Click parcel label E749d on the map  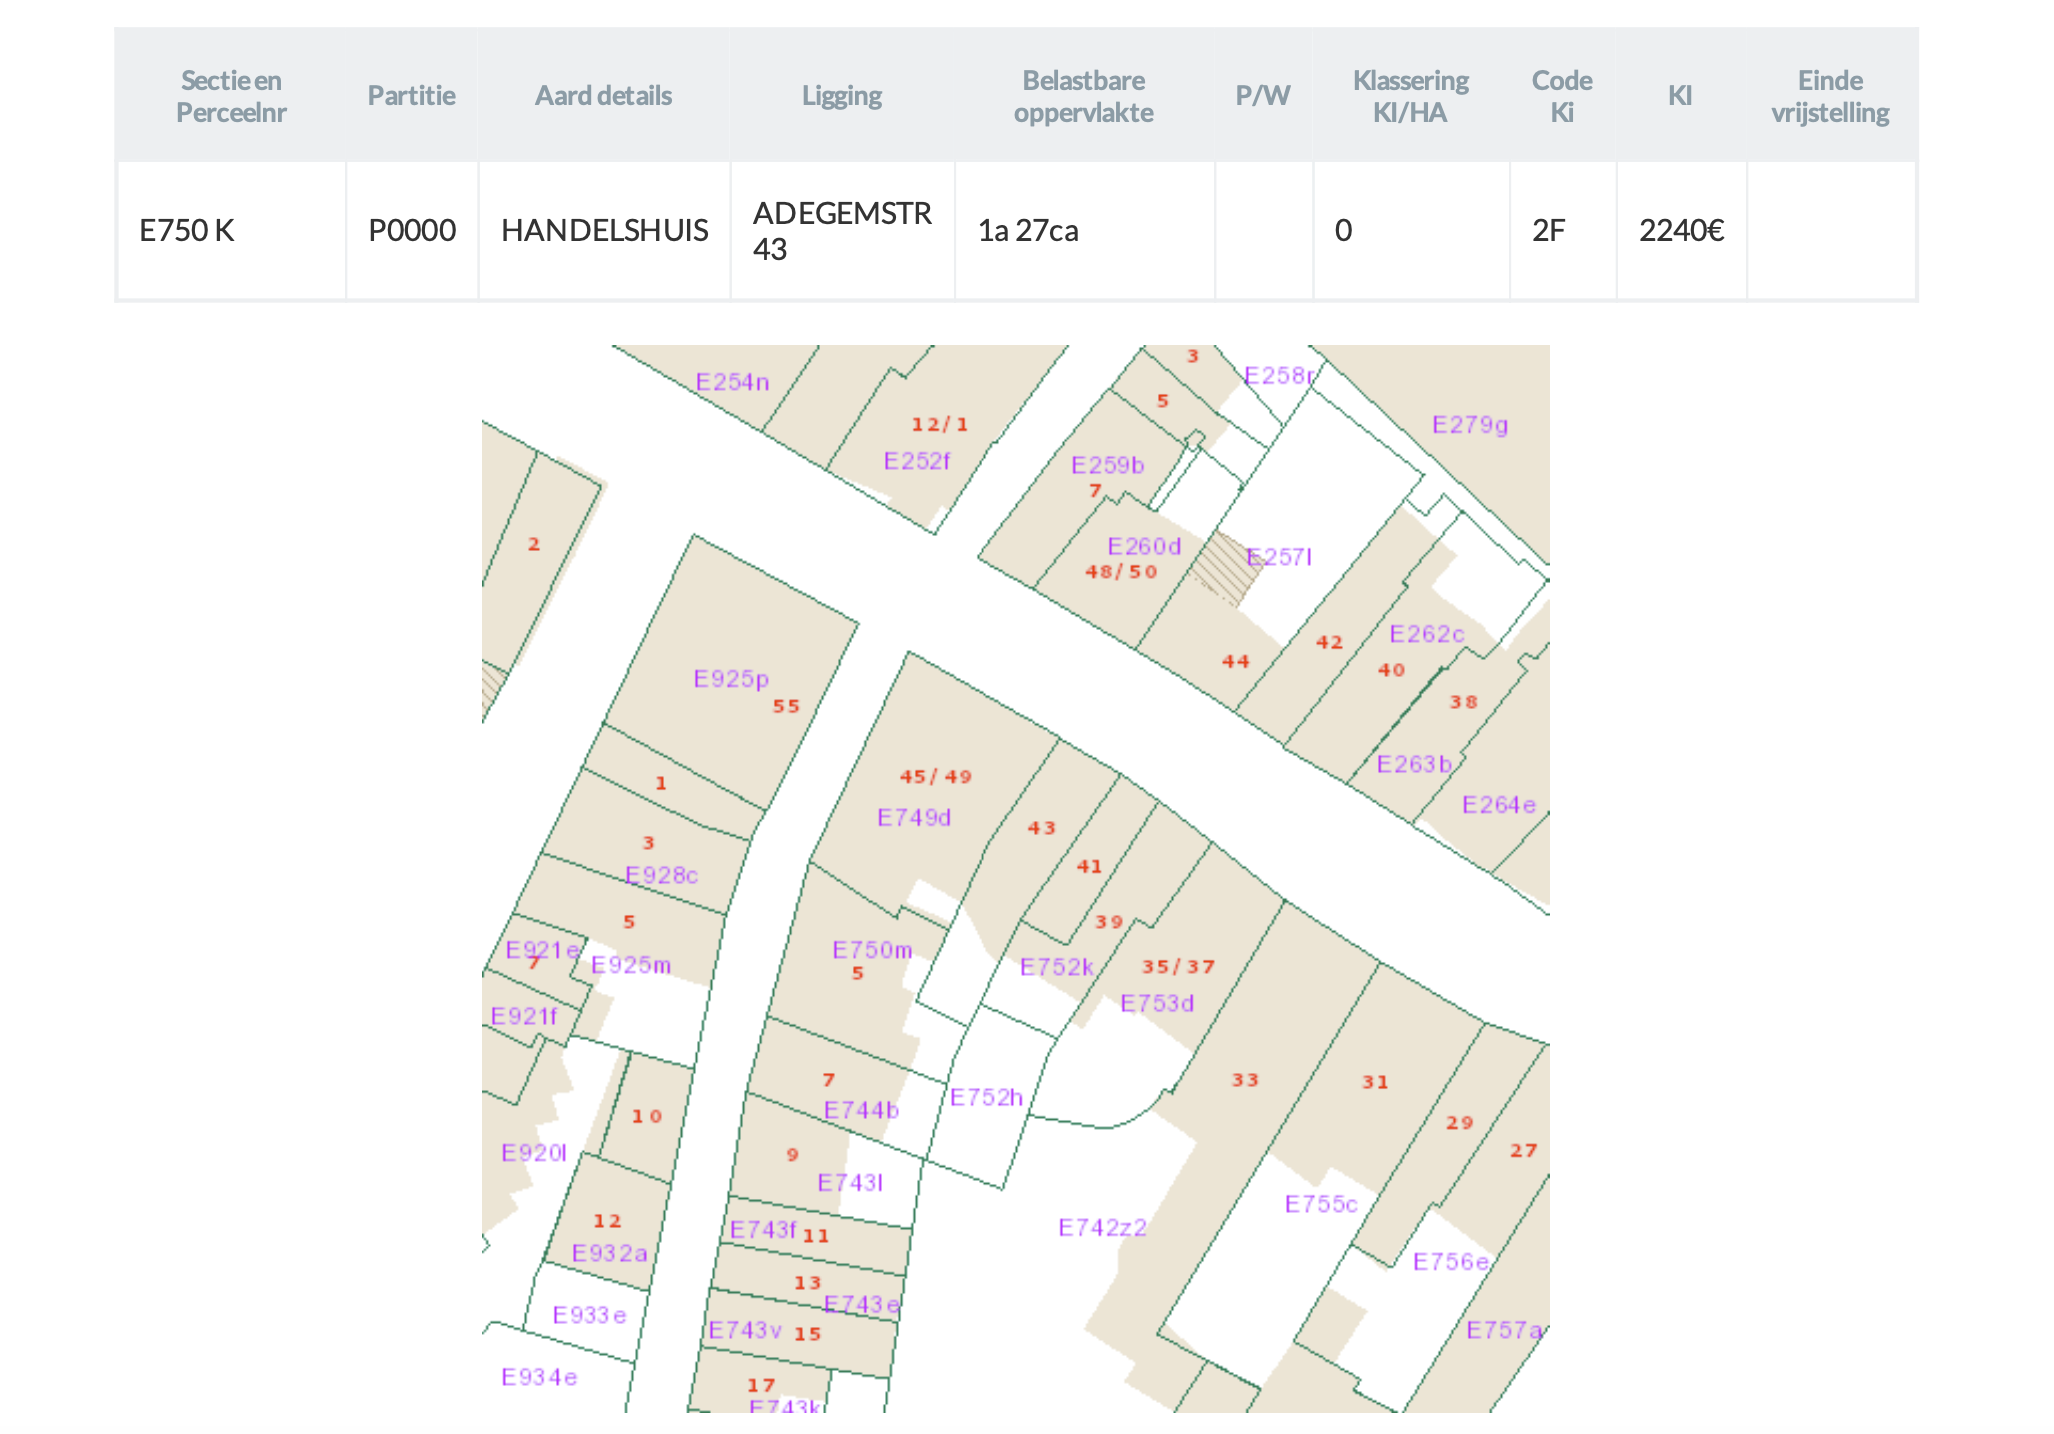(x=914, y=818)
